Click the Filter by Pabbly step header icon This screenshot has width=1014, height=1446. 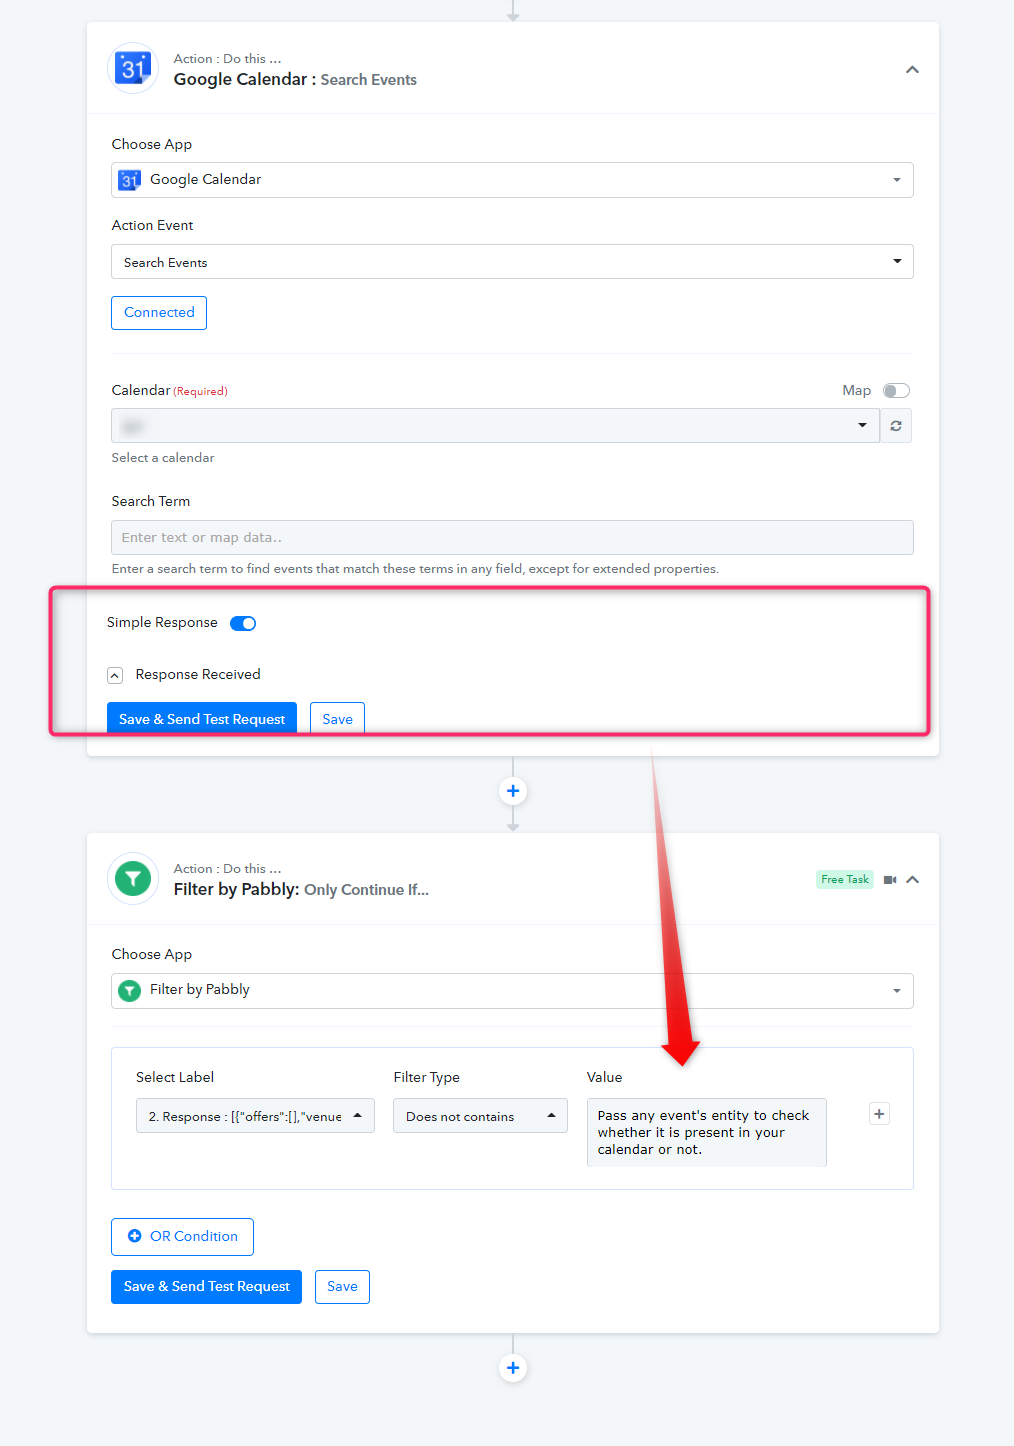pyautogui.click(x=133, y=879)
